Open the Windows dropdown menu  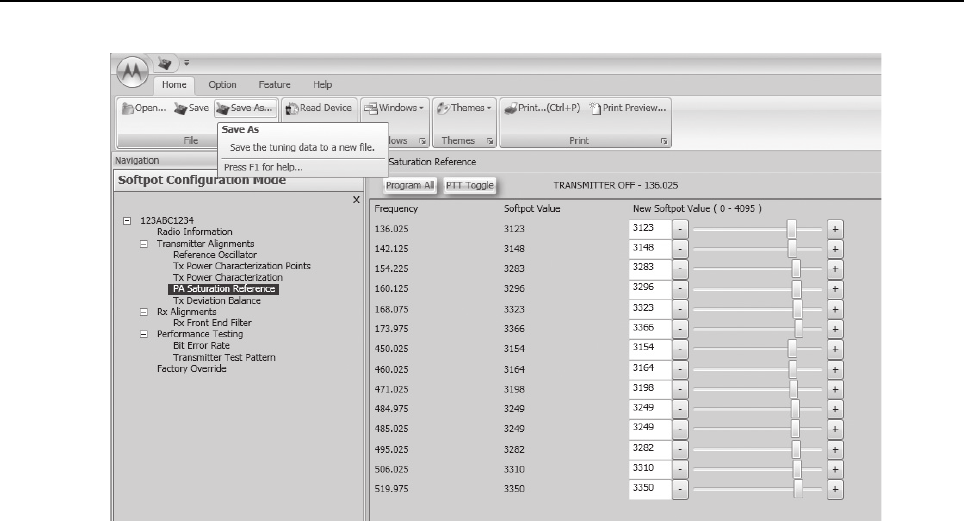click(x=394, y=108)
